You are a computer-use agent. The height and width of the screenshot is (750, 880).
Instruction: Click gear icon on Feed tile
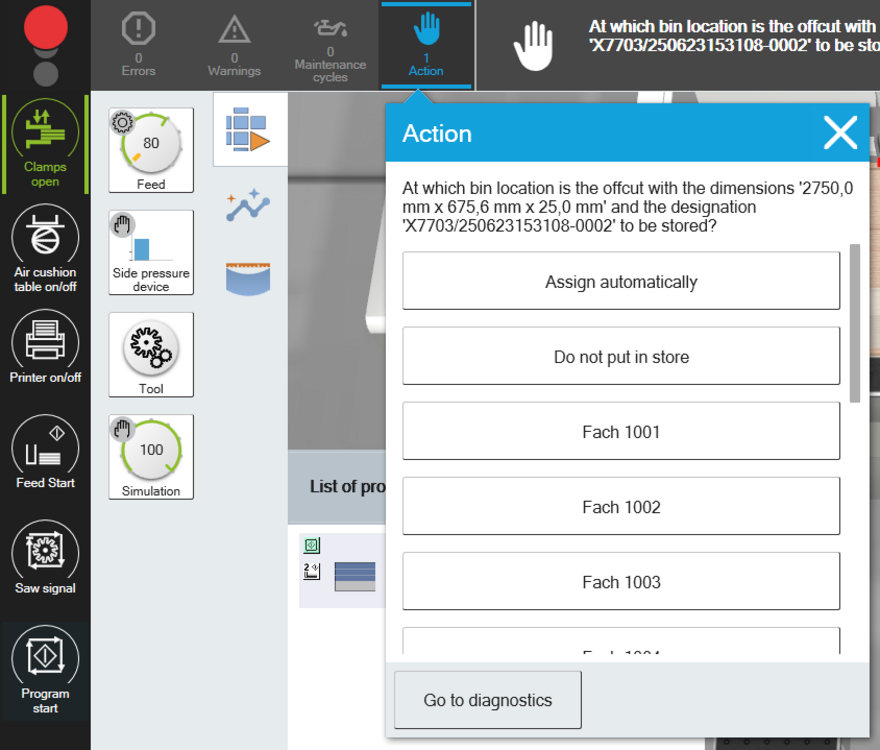click(x=122, y=122)
